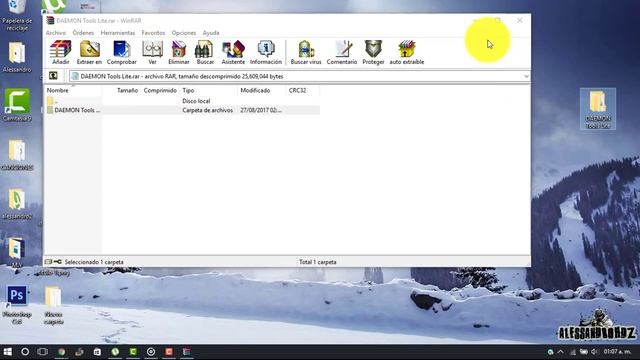Click the "Disco local" type cell
The image size is (640, 360).
pos(196,101)
